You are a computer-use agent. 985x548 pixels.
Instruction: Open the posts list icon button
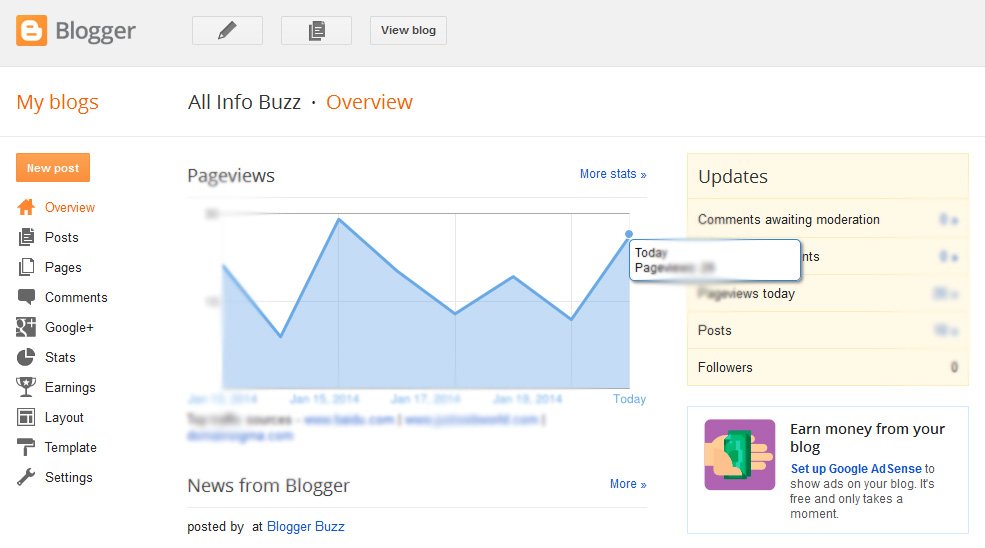[316, 30]
